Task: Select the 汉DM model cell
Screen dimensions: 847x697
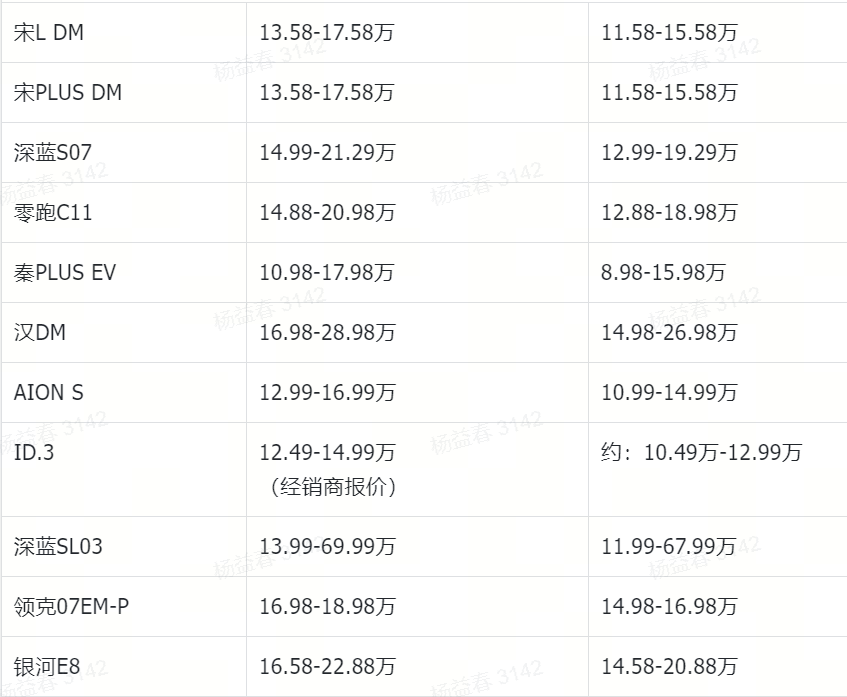Action: click(x=40, y=333)
